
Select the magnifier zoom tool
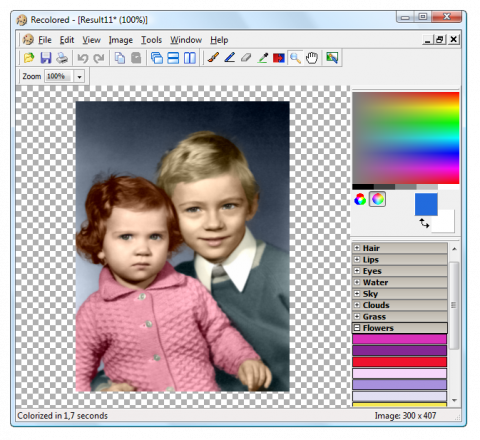[295, 58]
